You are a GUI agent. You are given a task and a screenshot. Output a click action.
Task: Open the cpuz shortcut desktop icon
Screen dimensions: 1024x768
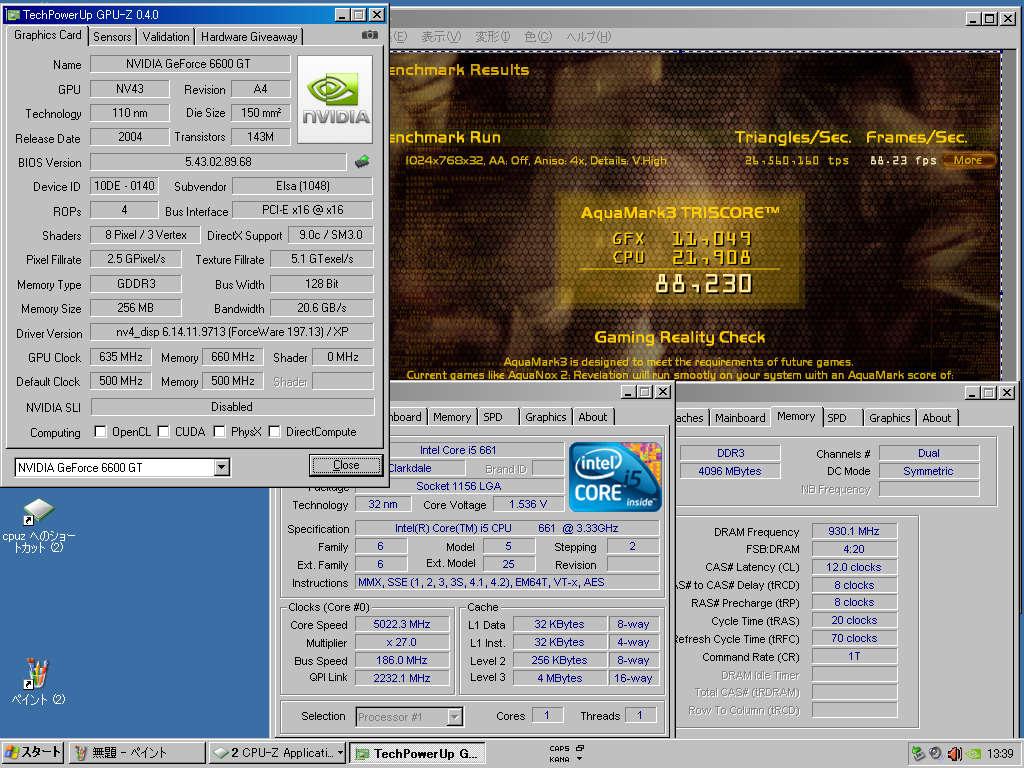(39, 526)
